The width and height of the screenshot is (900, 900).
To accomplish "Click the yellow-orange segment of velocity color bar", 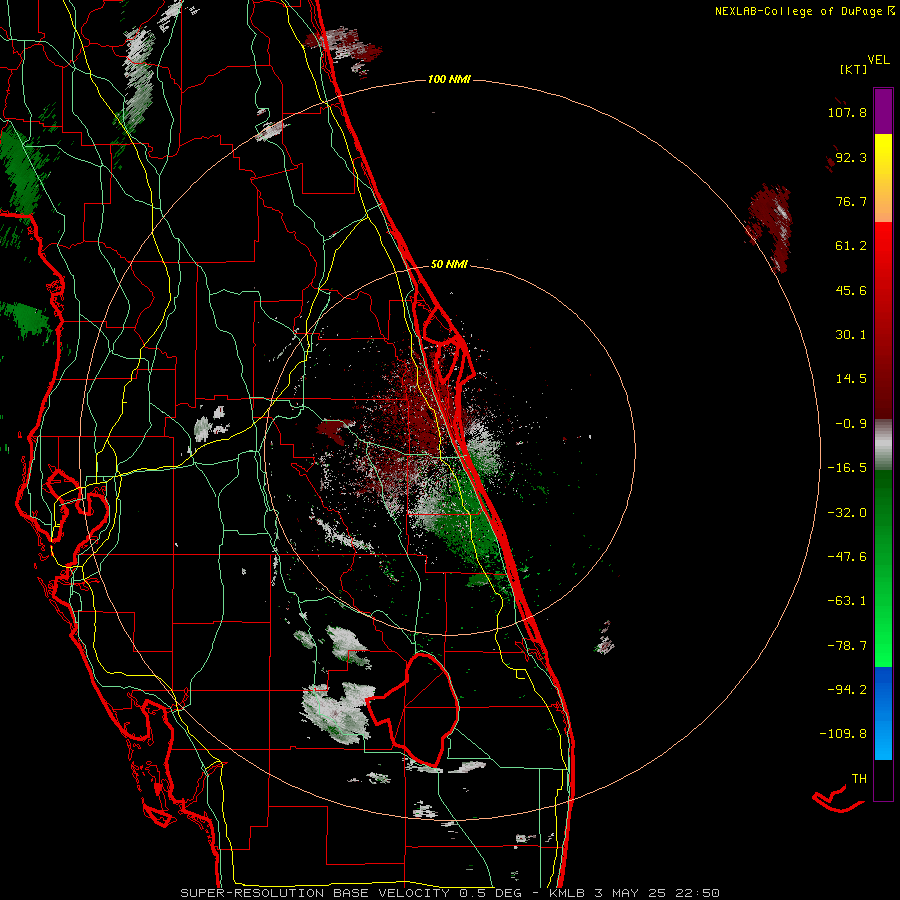I will [883, 178].
